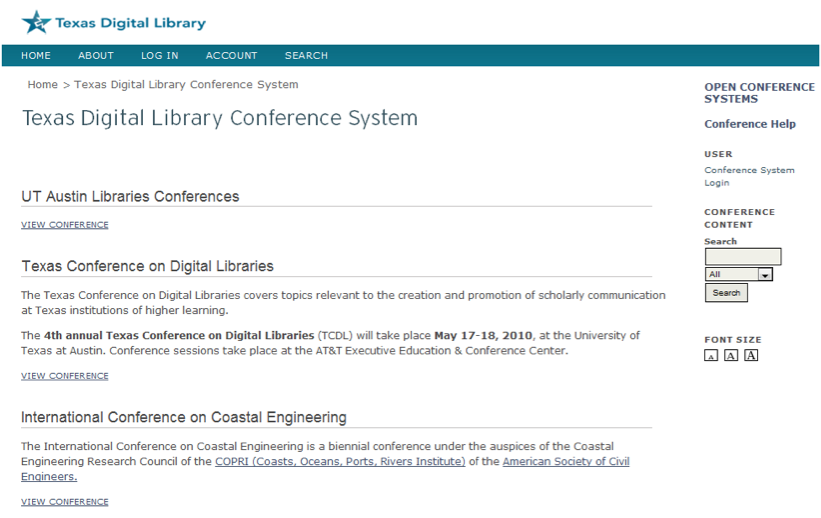Viewport: 821px width, 518px height.
Task: Click the sidebar search text field
Action: [x=742, y=257]
